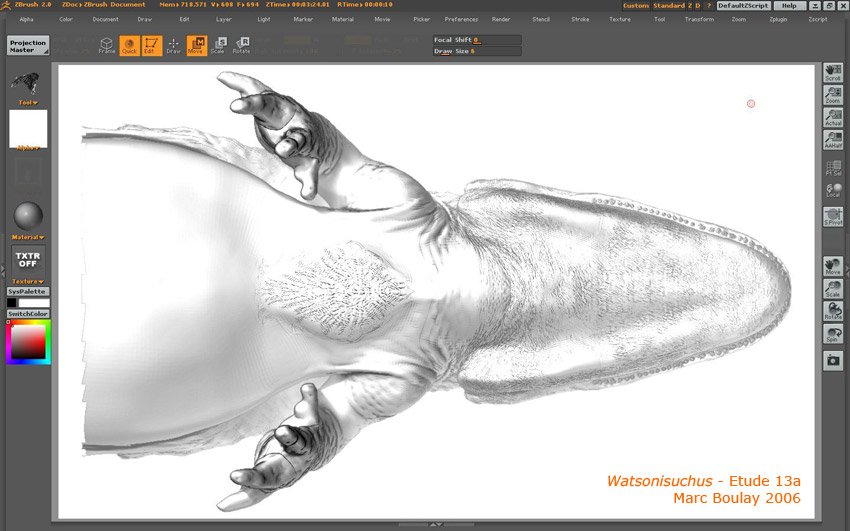
Task: Click the camera snapshot icon
Action: (833, 361)
